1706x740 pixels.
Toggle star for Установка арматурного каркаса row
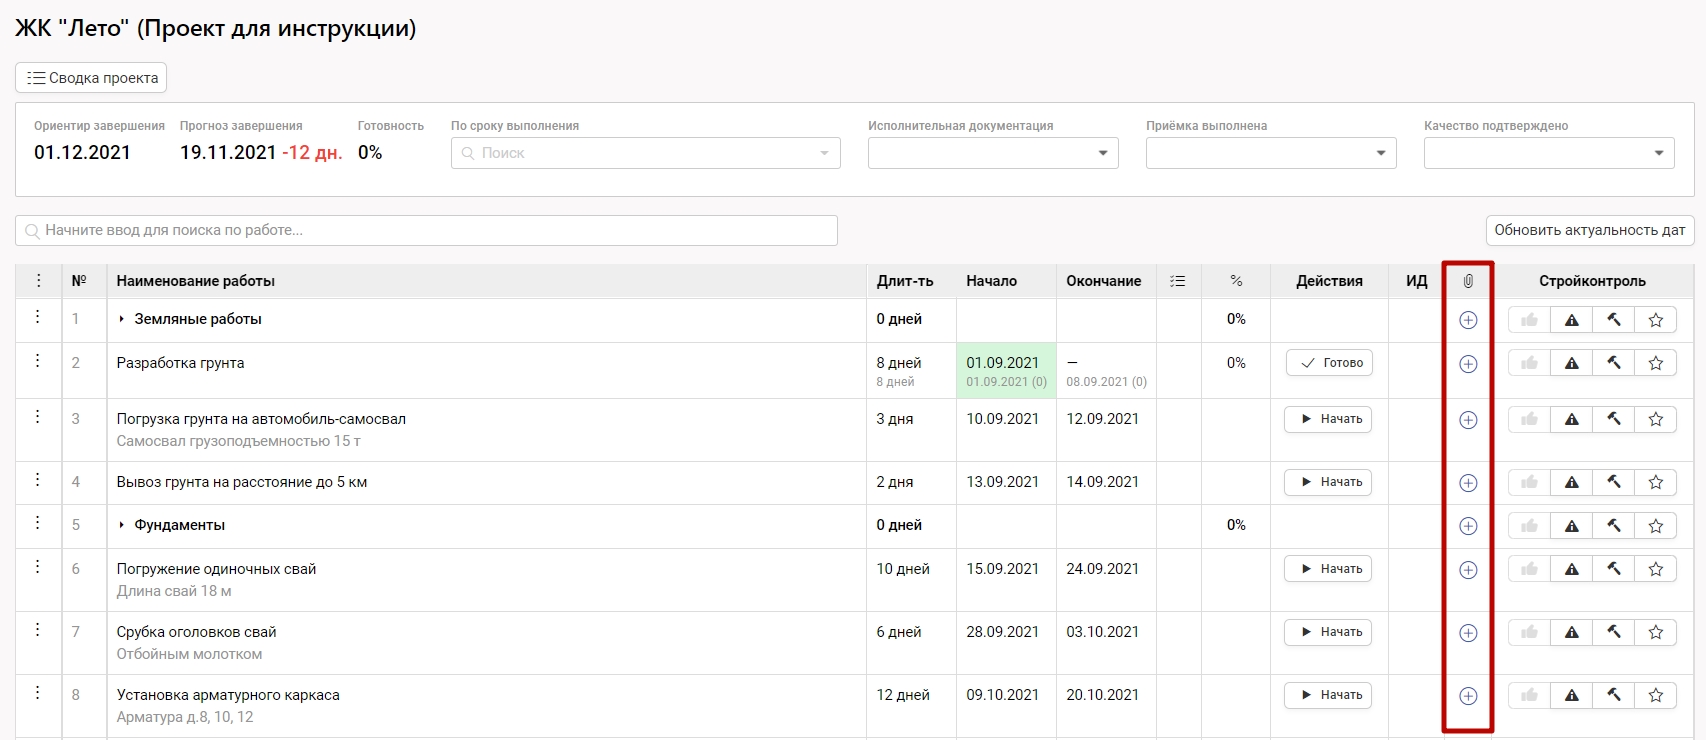coord(1656,696)
